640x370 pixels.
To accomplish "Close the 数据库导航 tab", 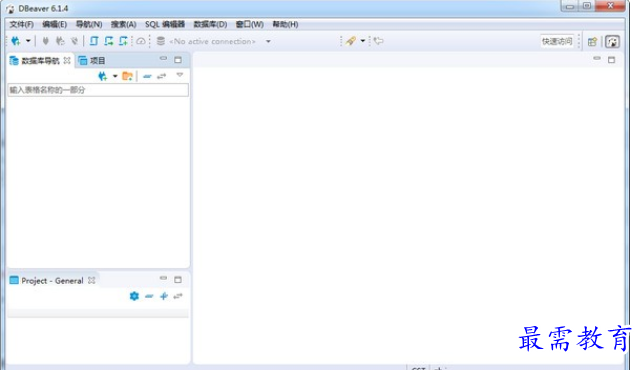I will [x=67, y=60].
